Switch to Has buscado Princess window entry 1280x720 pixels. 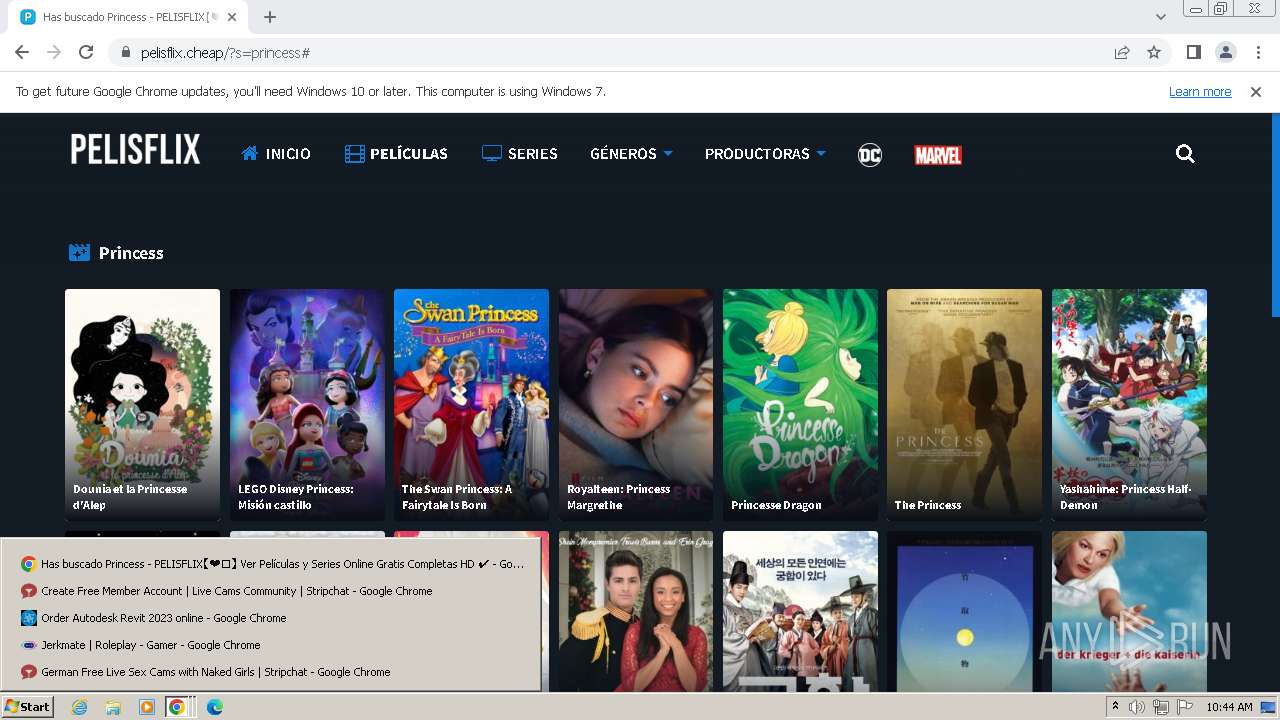(x=271, y=564)
